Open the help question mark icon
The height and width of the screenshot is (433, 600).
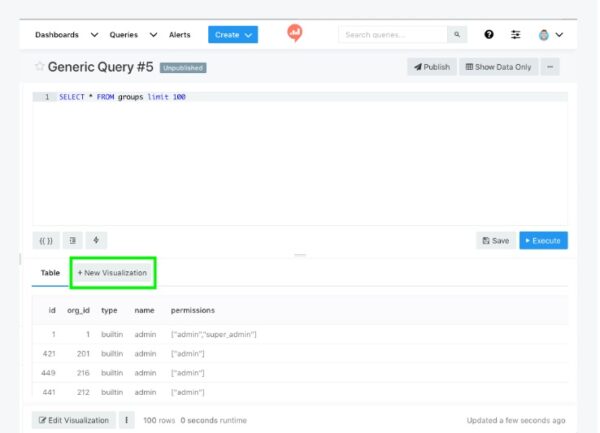tap(489, 35)
